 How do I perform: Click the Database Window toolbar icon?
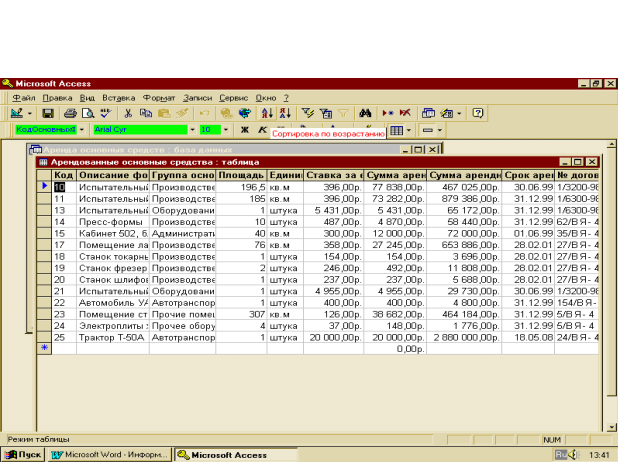click(x=429, y=114)
